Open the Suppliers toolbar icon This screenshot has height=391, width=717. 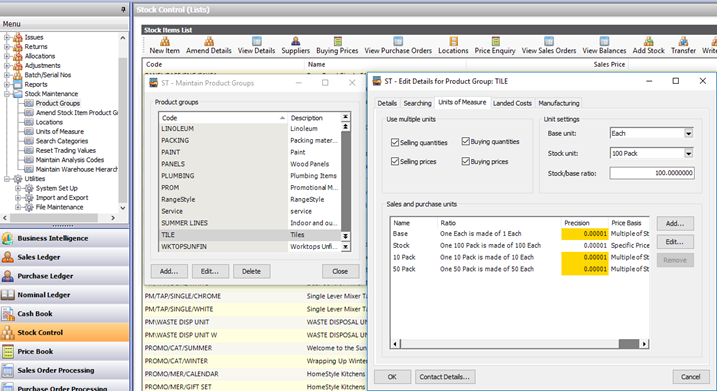(295, 46)
